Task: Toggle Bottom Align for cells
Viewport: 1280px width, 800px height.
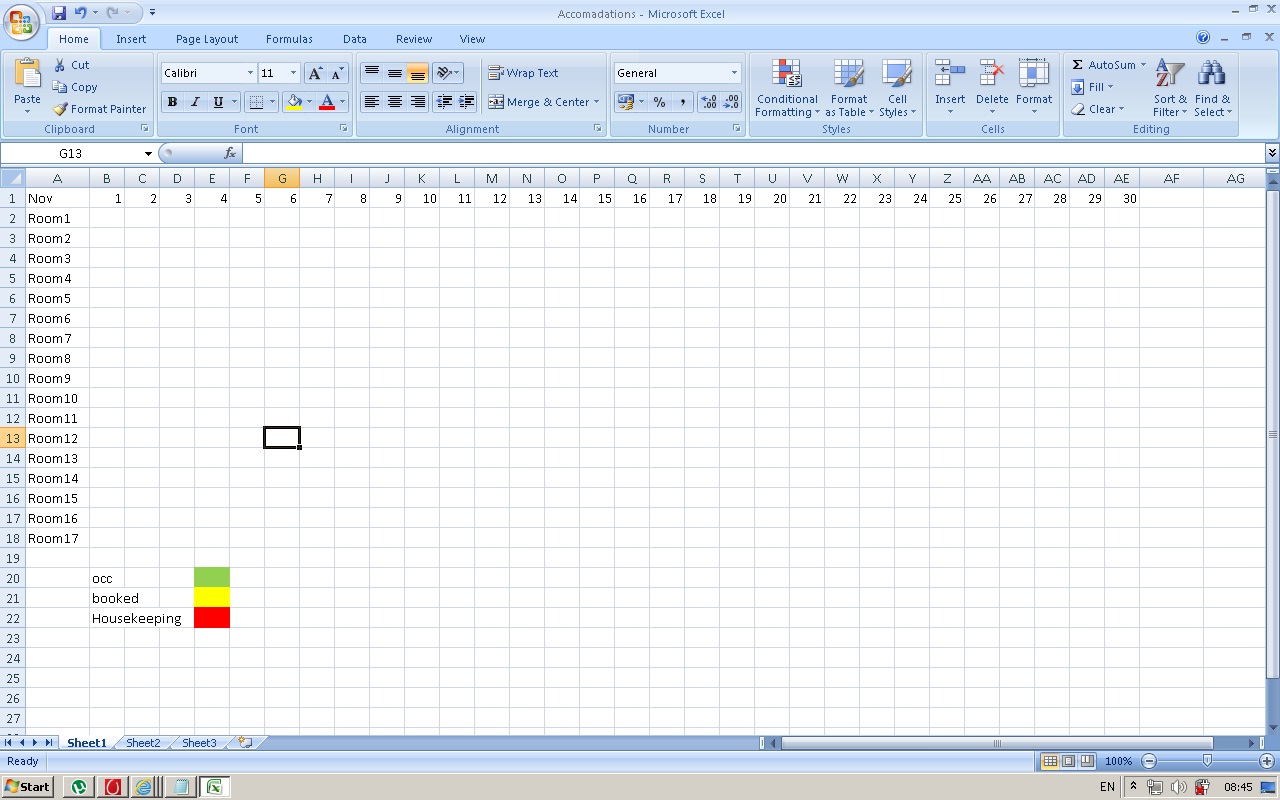Action: (418, 73)
